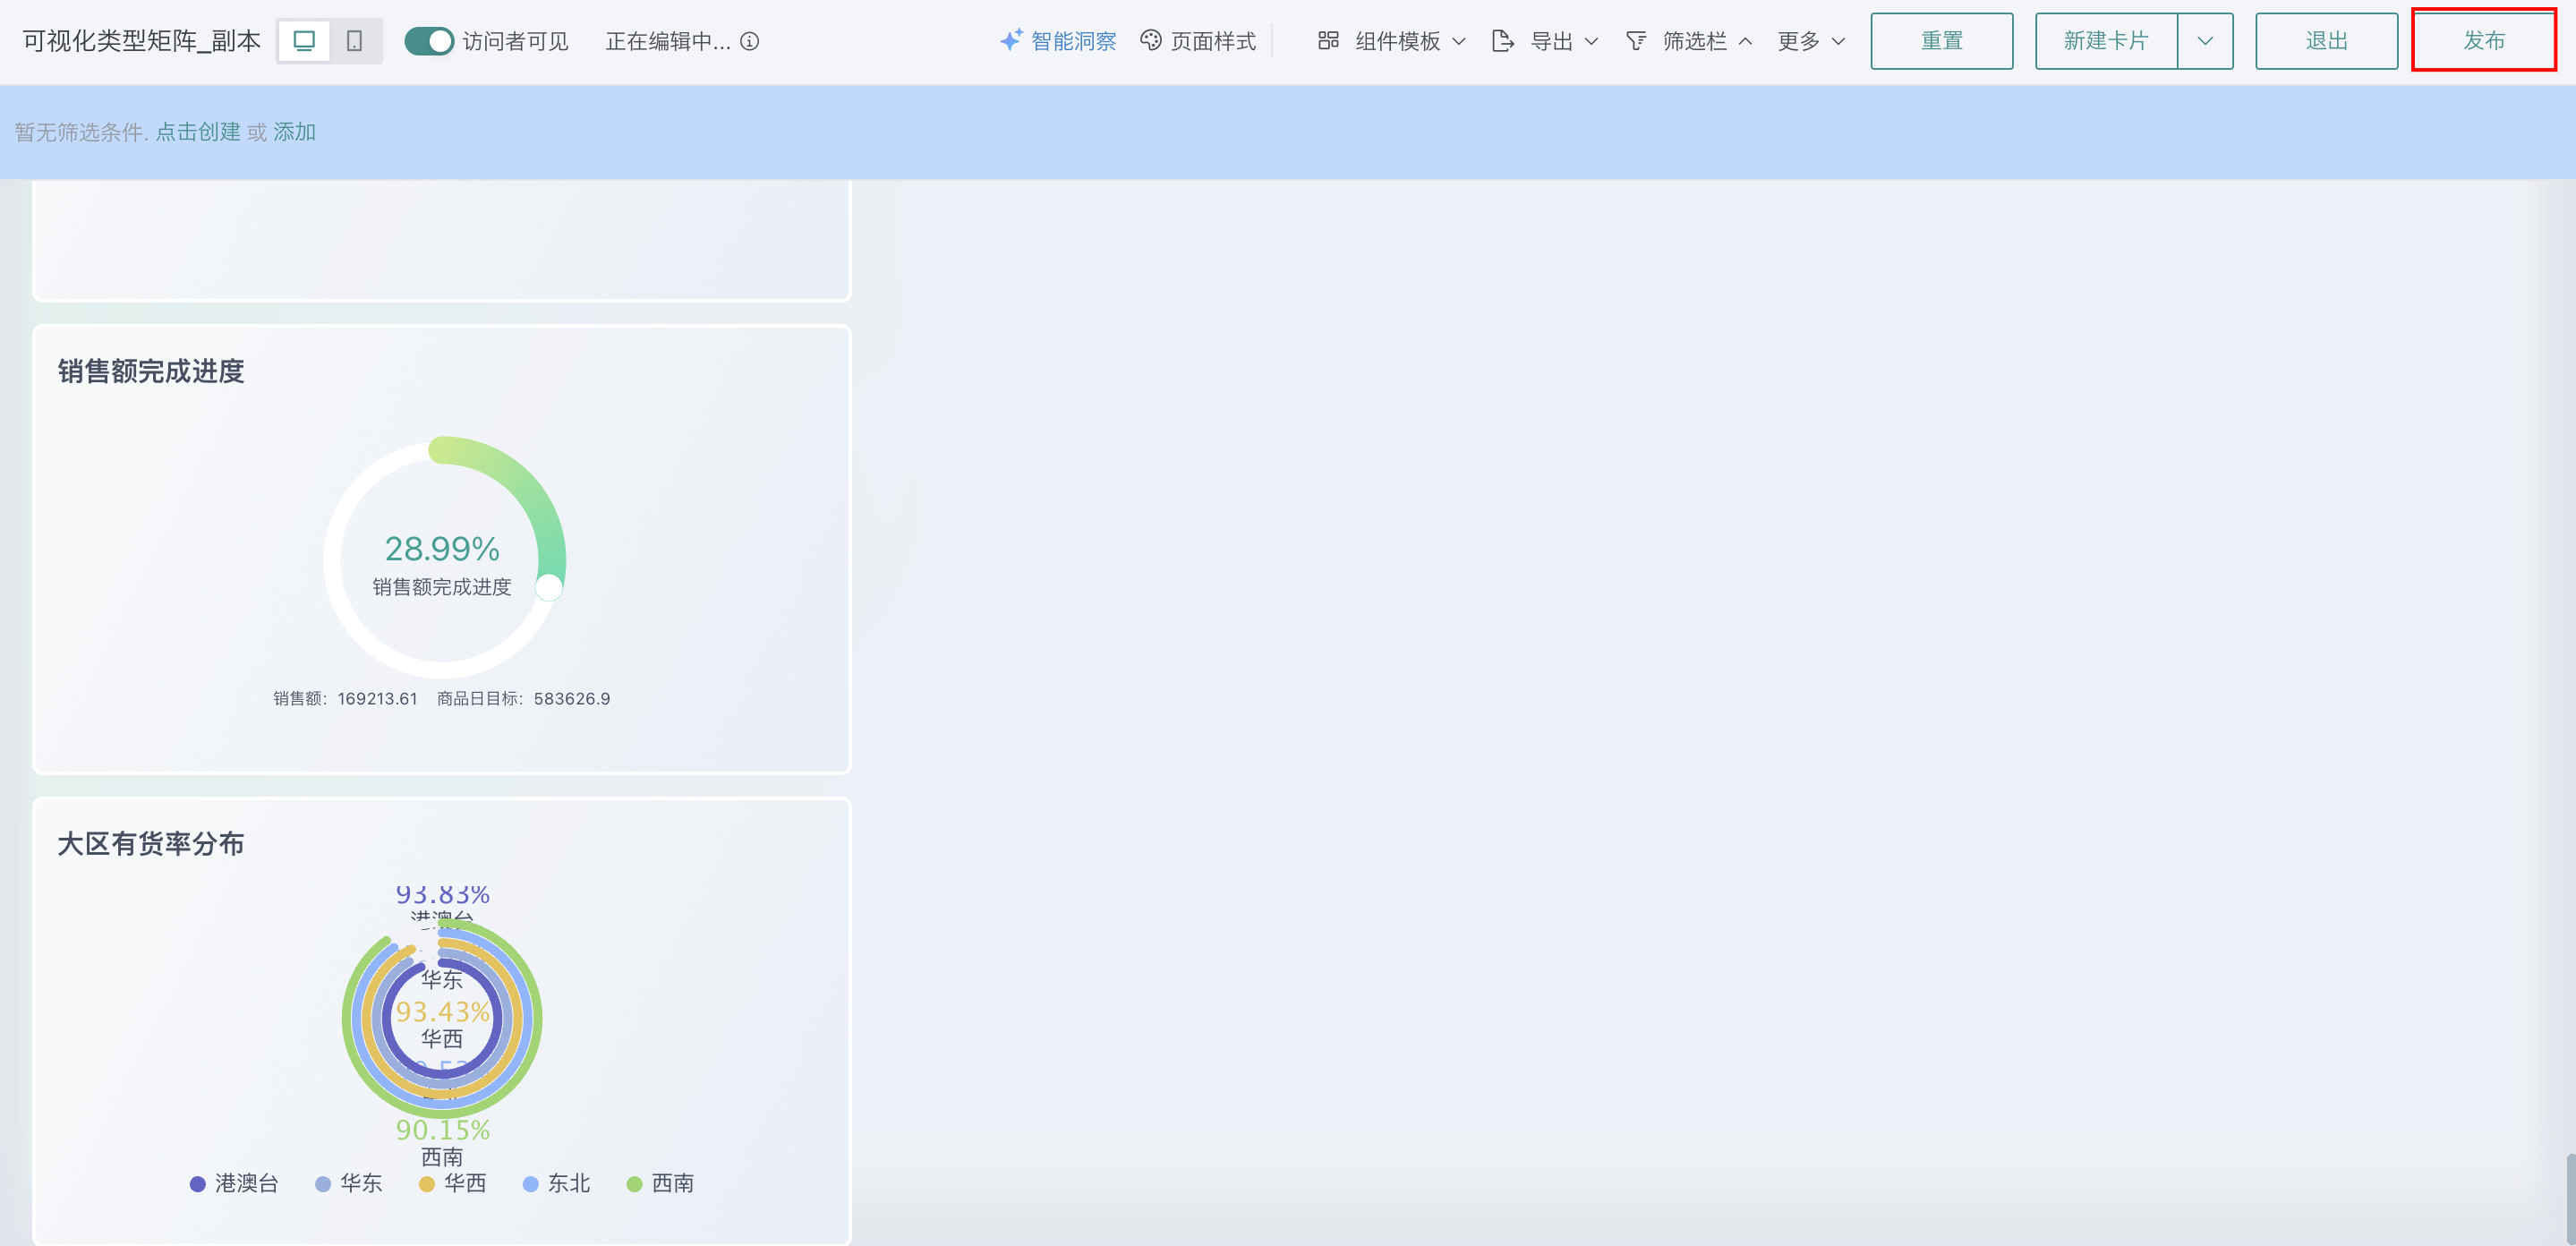Screen dimensions: 2576x1246
Task: Click the 导出 export icon
Action: tap(1501, 41)
